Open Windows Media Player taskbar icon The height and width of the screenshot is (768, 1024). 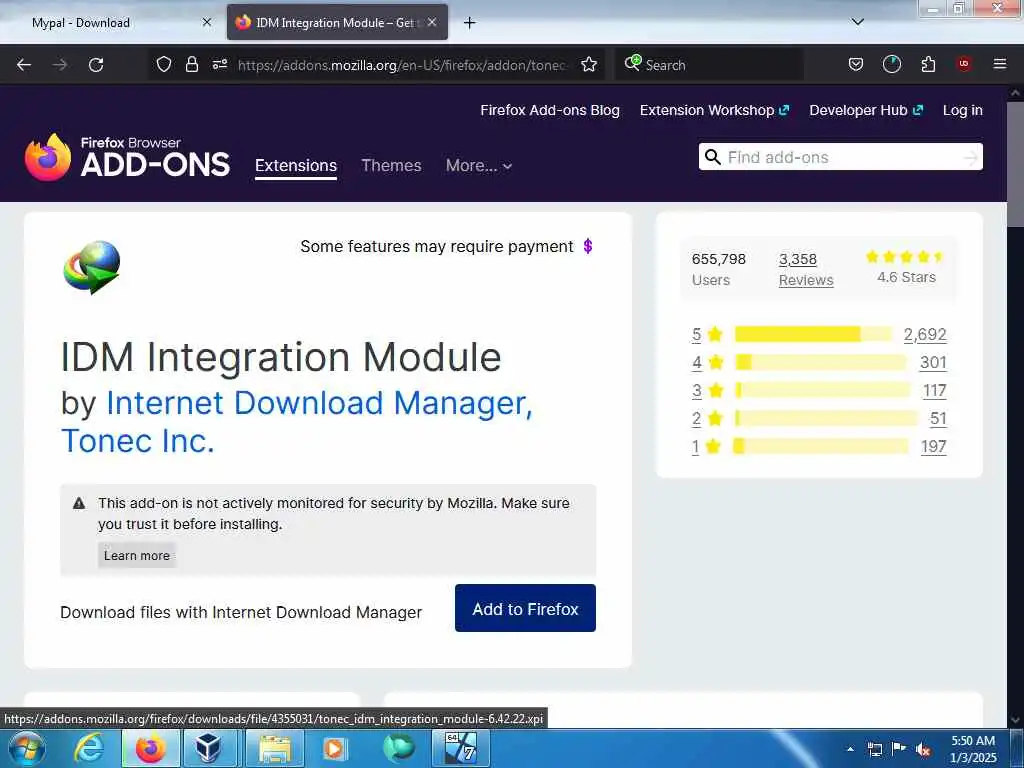click(335, 748)
